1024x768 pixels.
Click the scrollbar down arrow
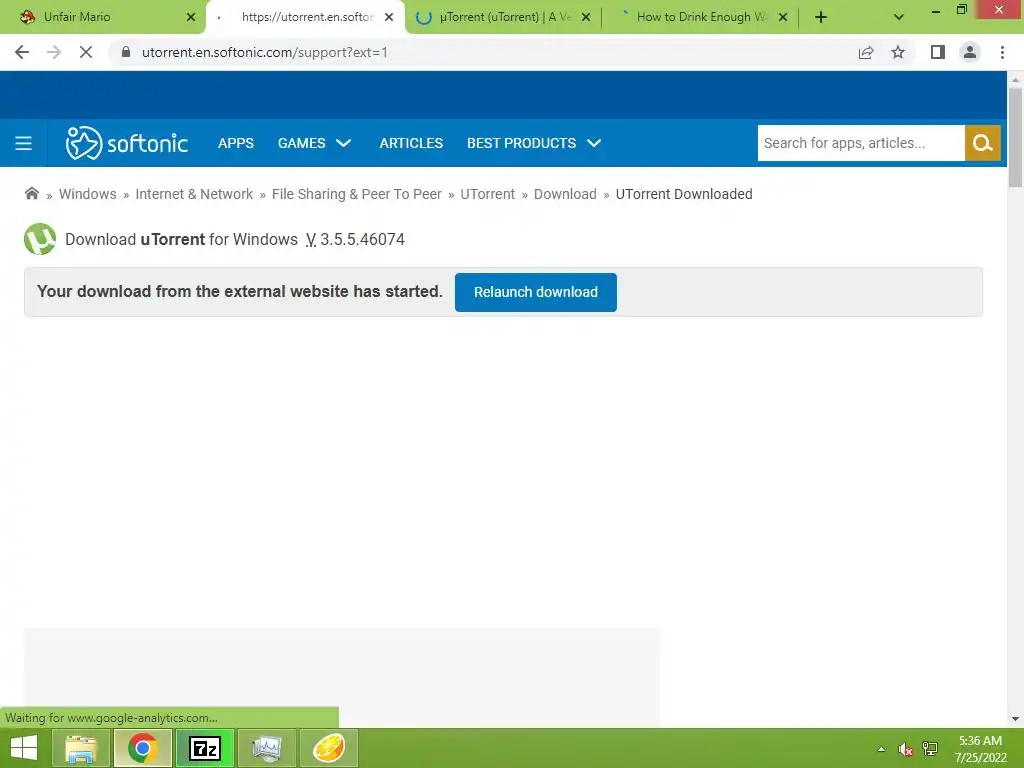click(x=1015, y=719)
